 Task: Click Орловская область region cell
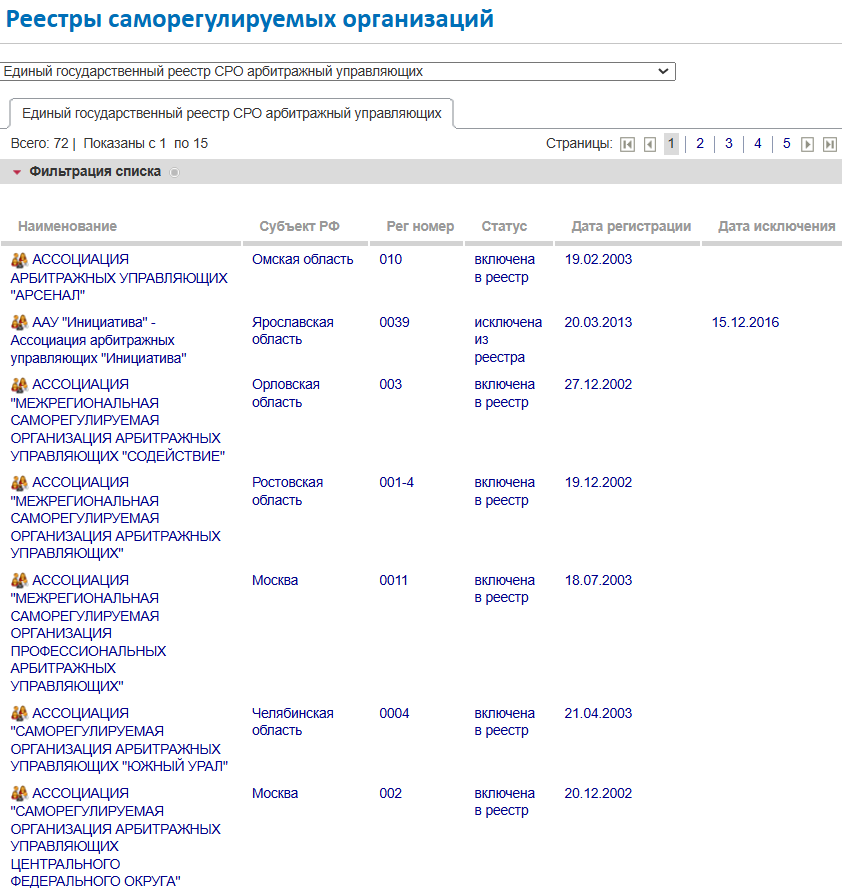(286, 393)
